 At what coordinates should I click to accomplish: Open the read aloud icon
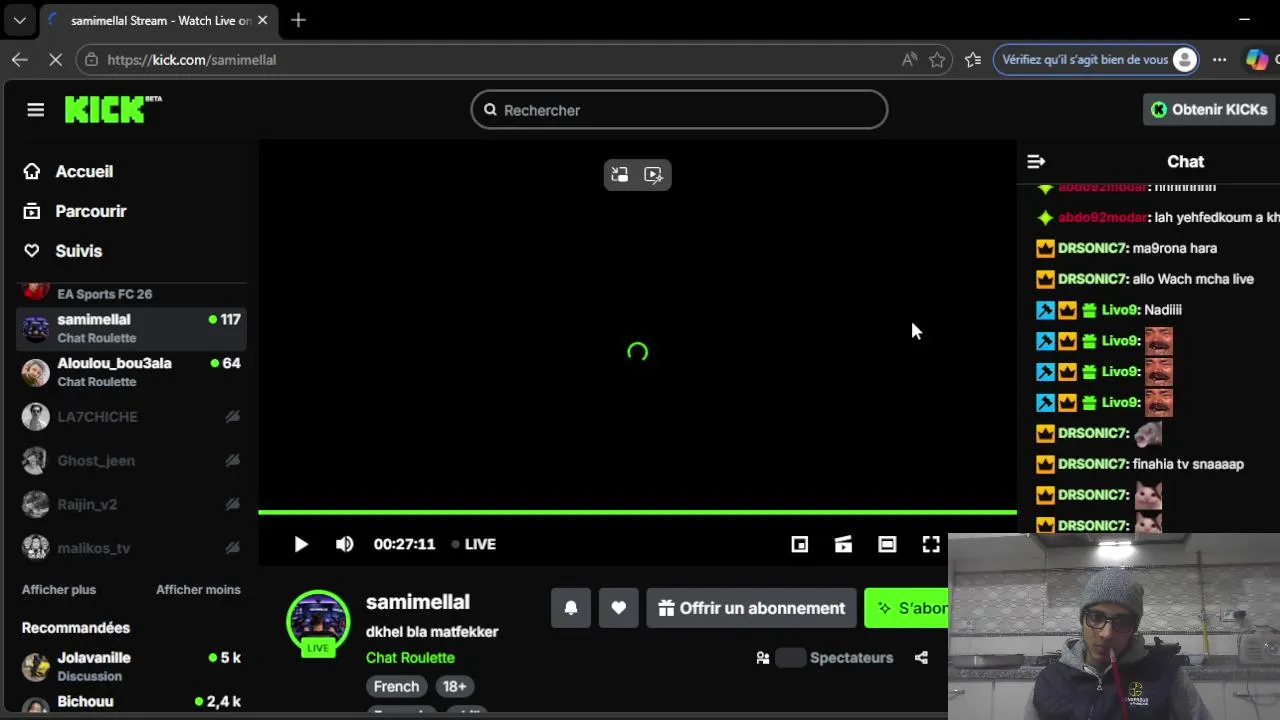(909, 60)
